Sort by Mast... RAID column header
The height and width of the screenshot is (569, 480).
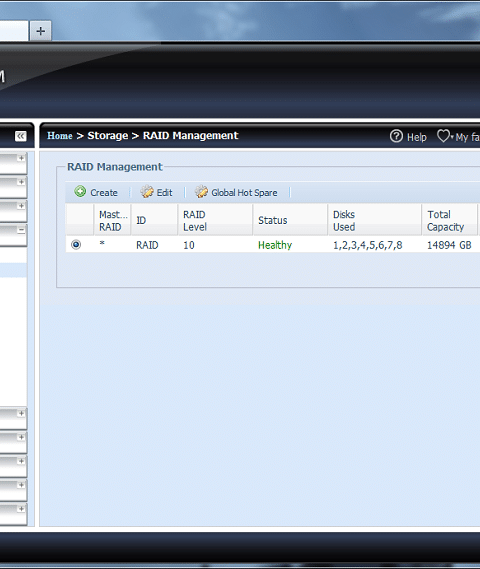pos(112,220)
